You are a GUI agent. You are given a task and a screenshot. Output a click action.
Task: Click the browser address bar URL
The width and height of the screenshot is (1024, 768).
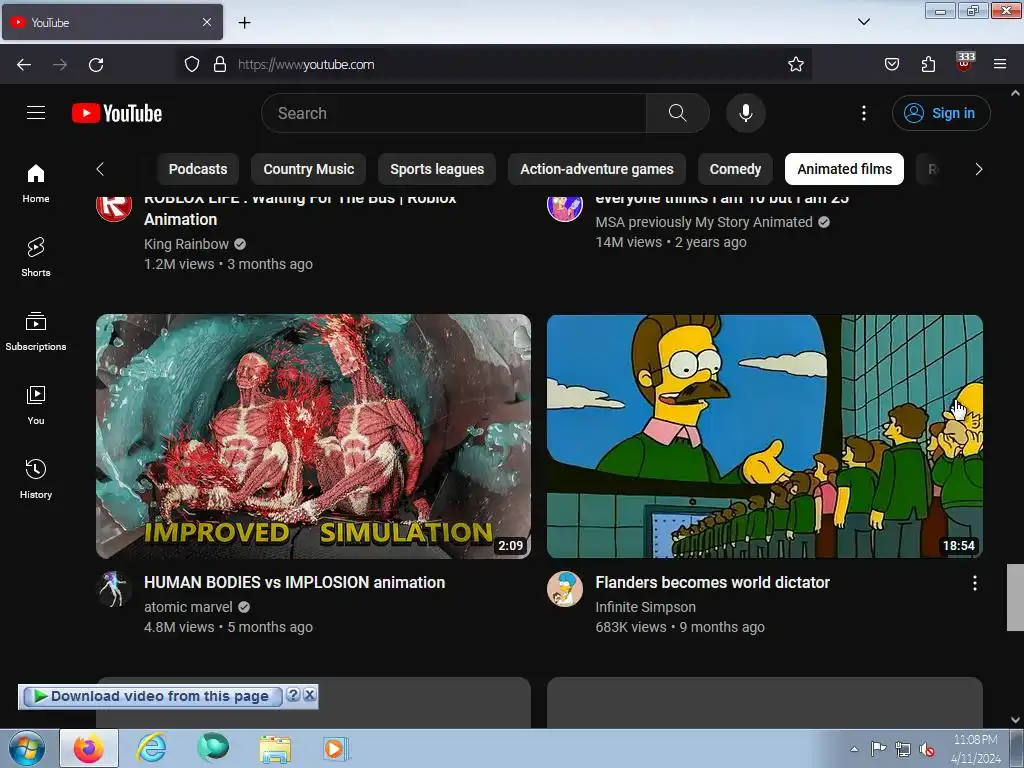pyautogui.click(x=306, y=64)
